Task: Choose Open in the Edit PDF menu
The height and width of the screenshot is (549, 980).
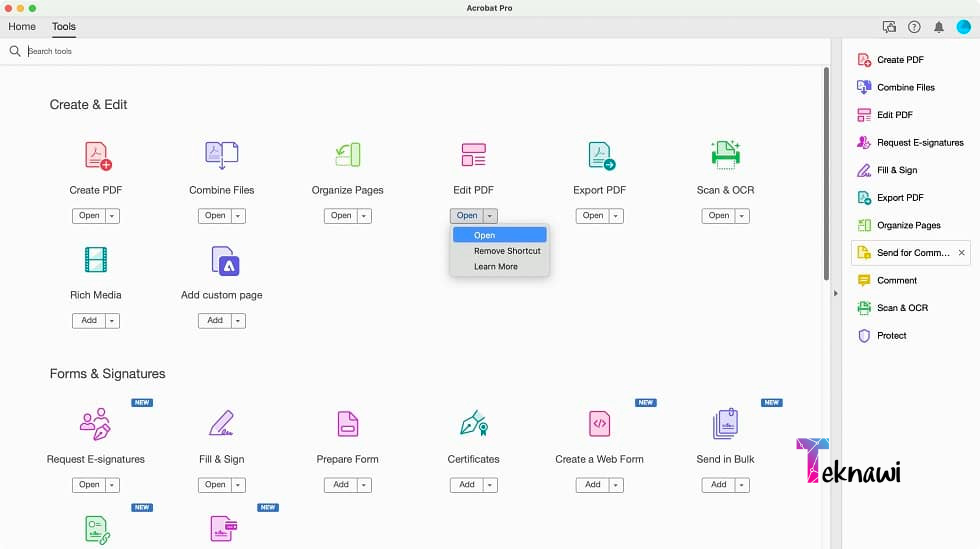Action: [x=499, y=235]
